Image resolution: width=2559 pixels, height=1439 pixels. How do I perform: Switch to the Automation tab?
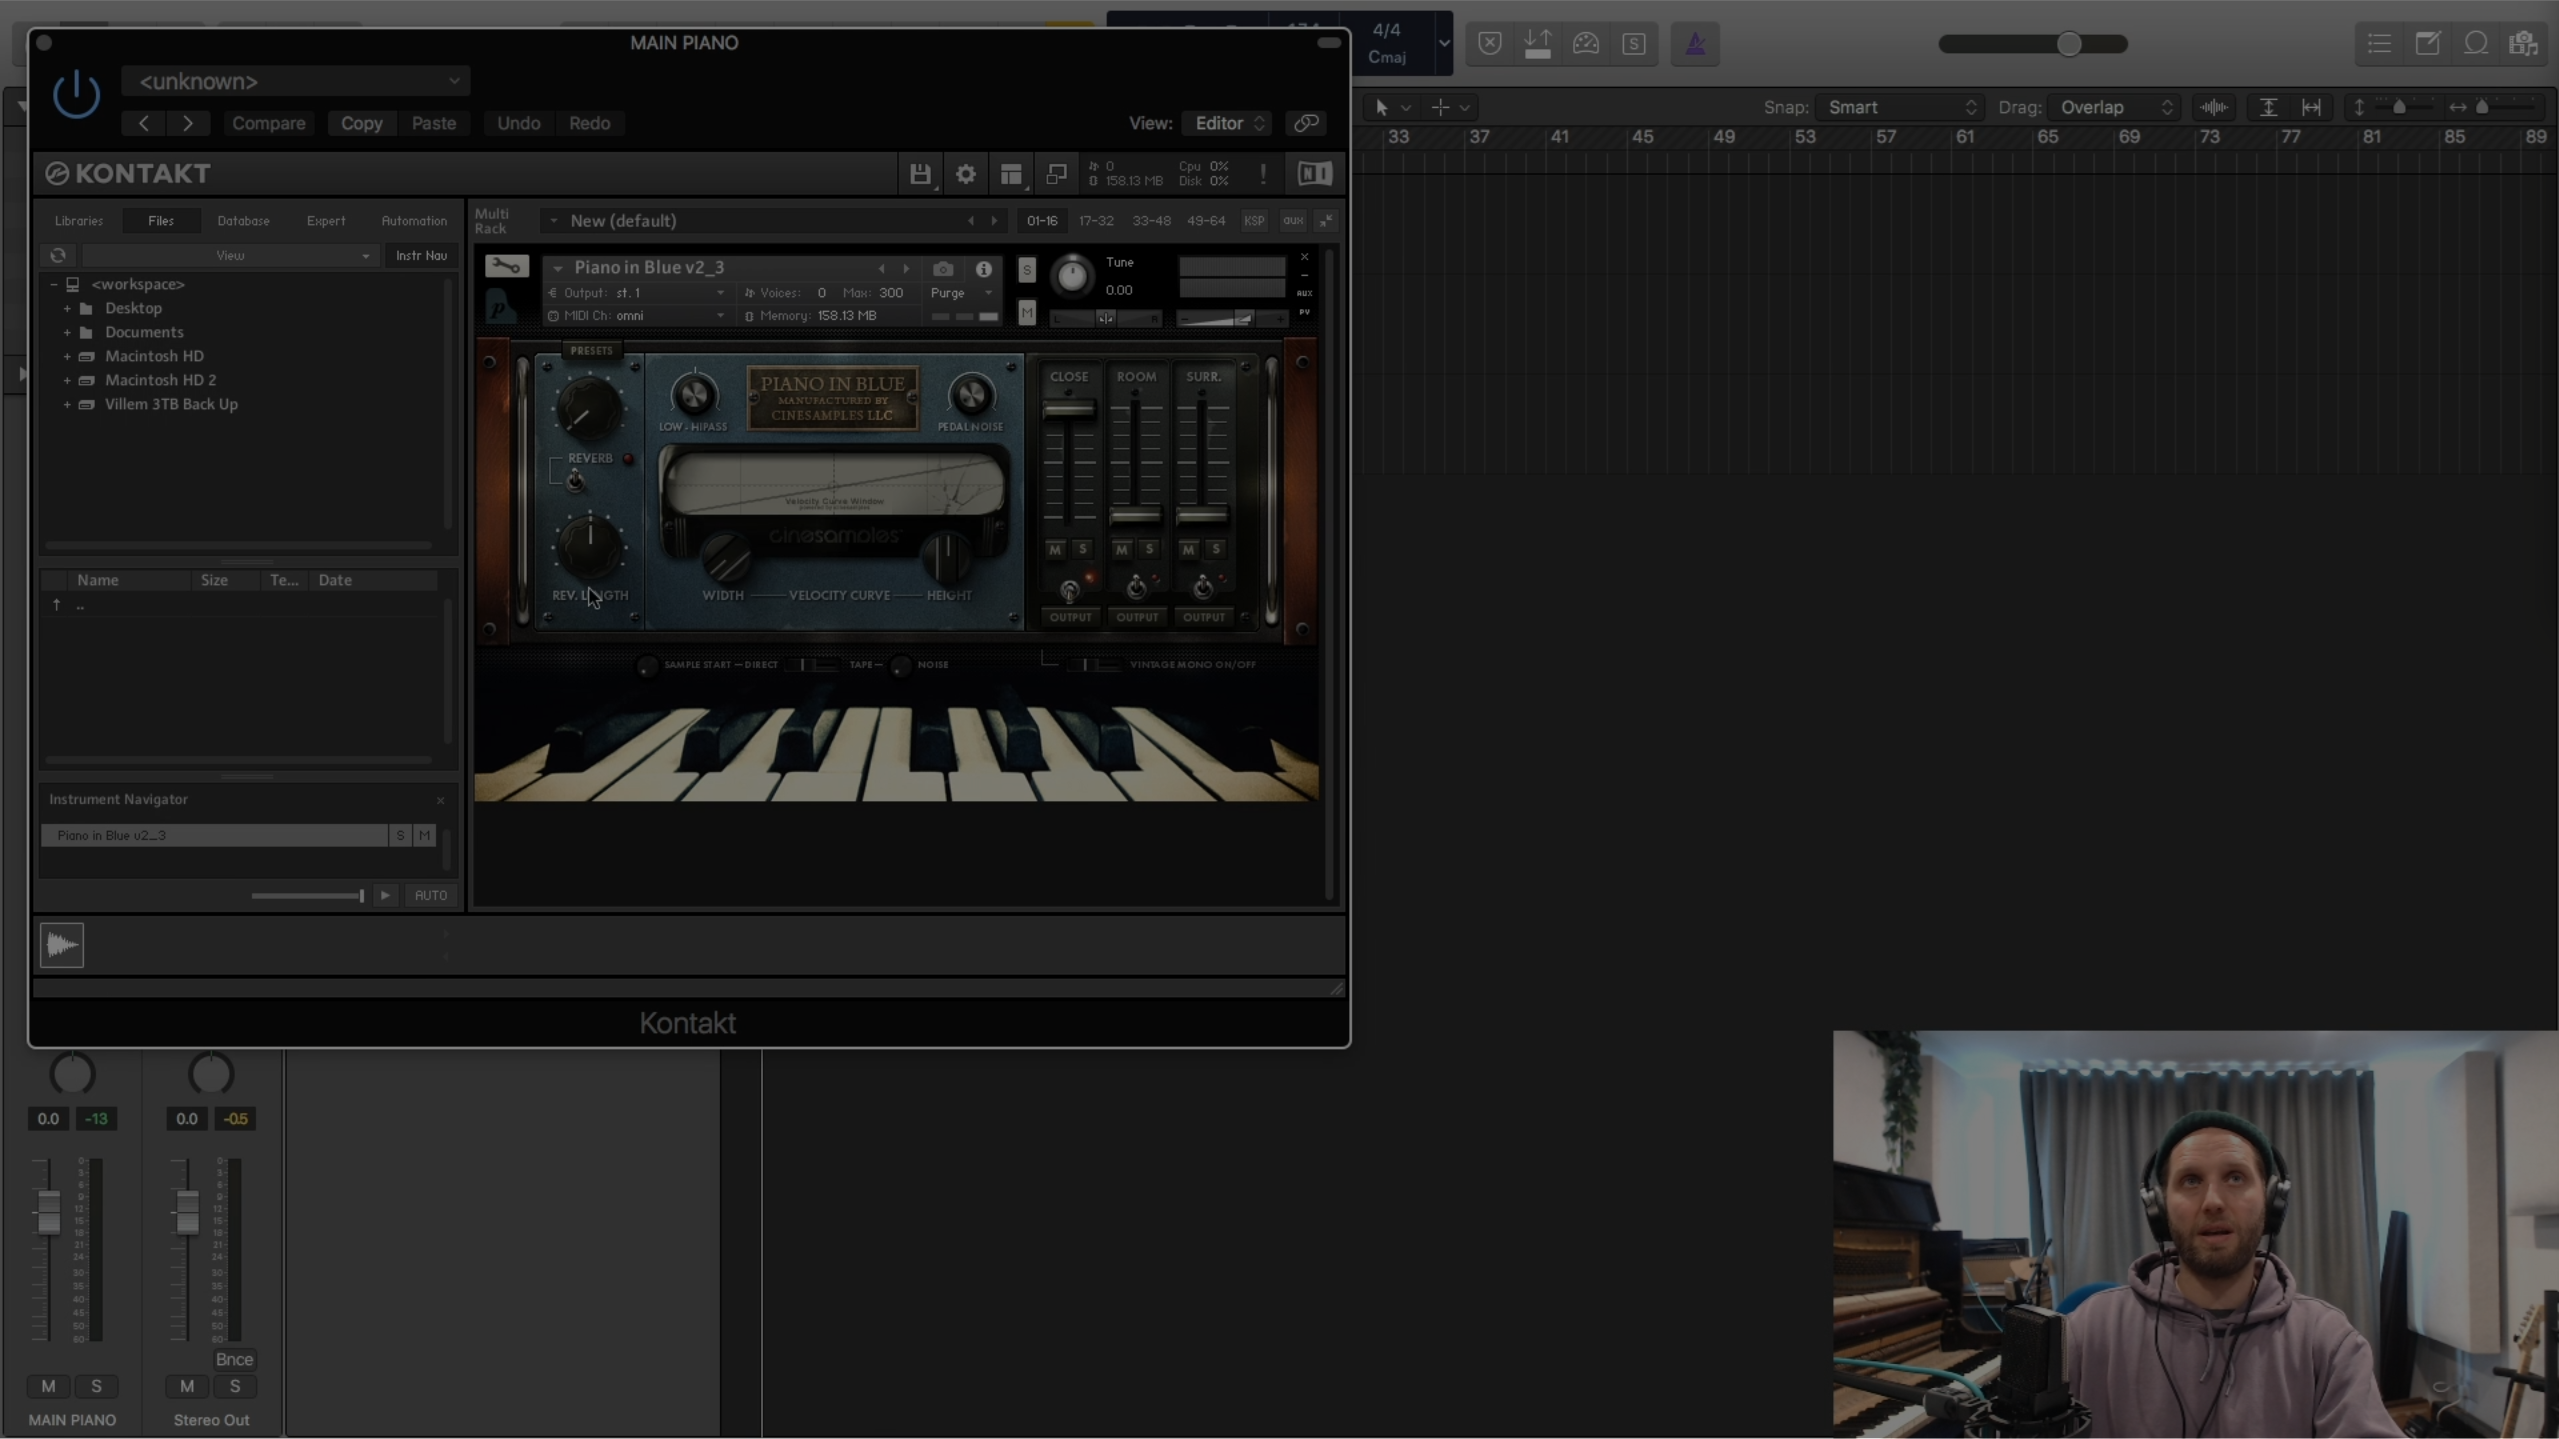414,221
